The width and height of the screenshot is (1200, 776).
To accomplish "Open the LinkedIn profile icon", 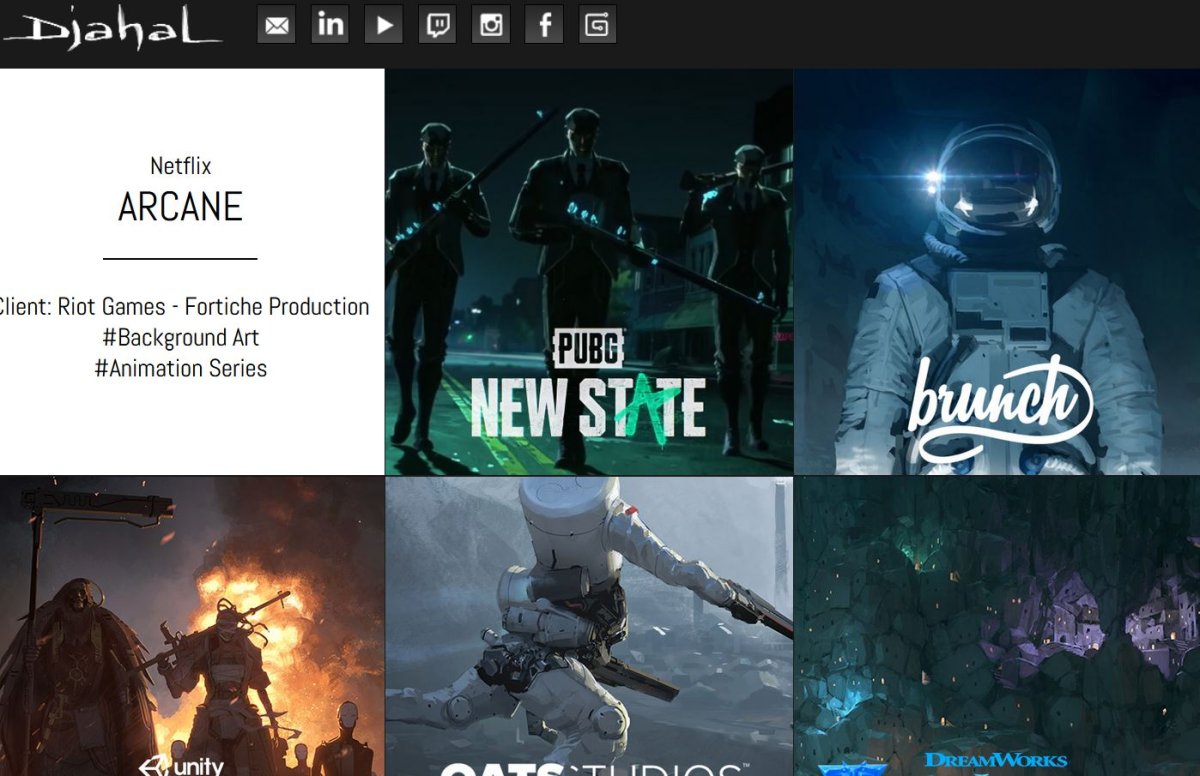I will pyautogui.click(x=330, y=25).
